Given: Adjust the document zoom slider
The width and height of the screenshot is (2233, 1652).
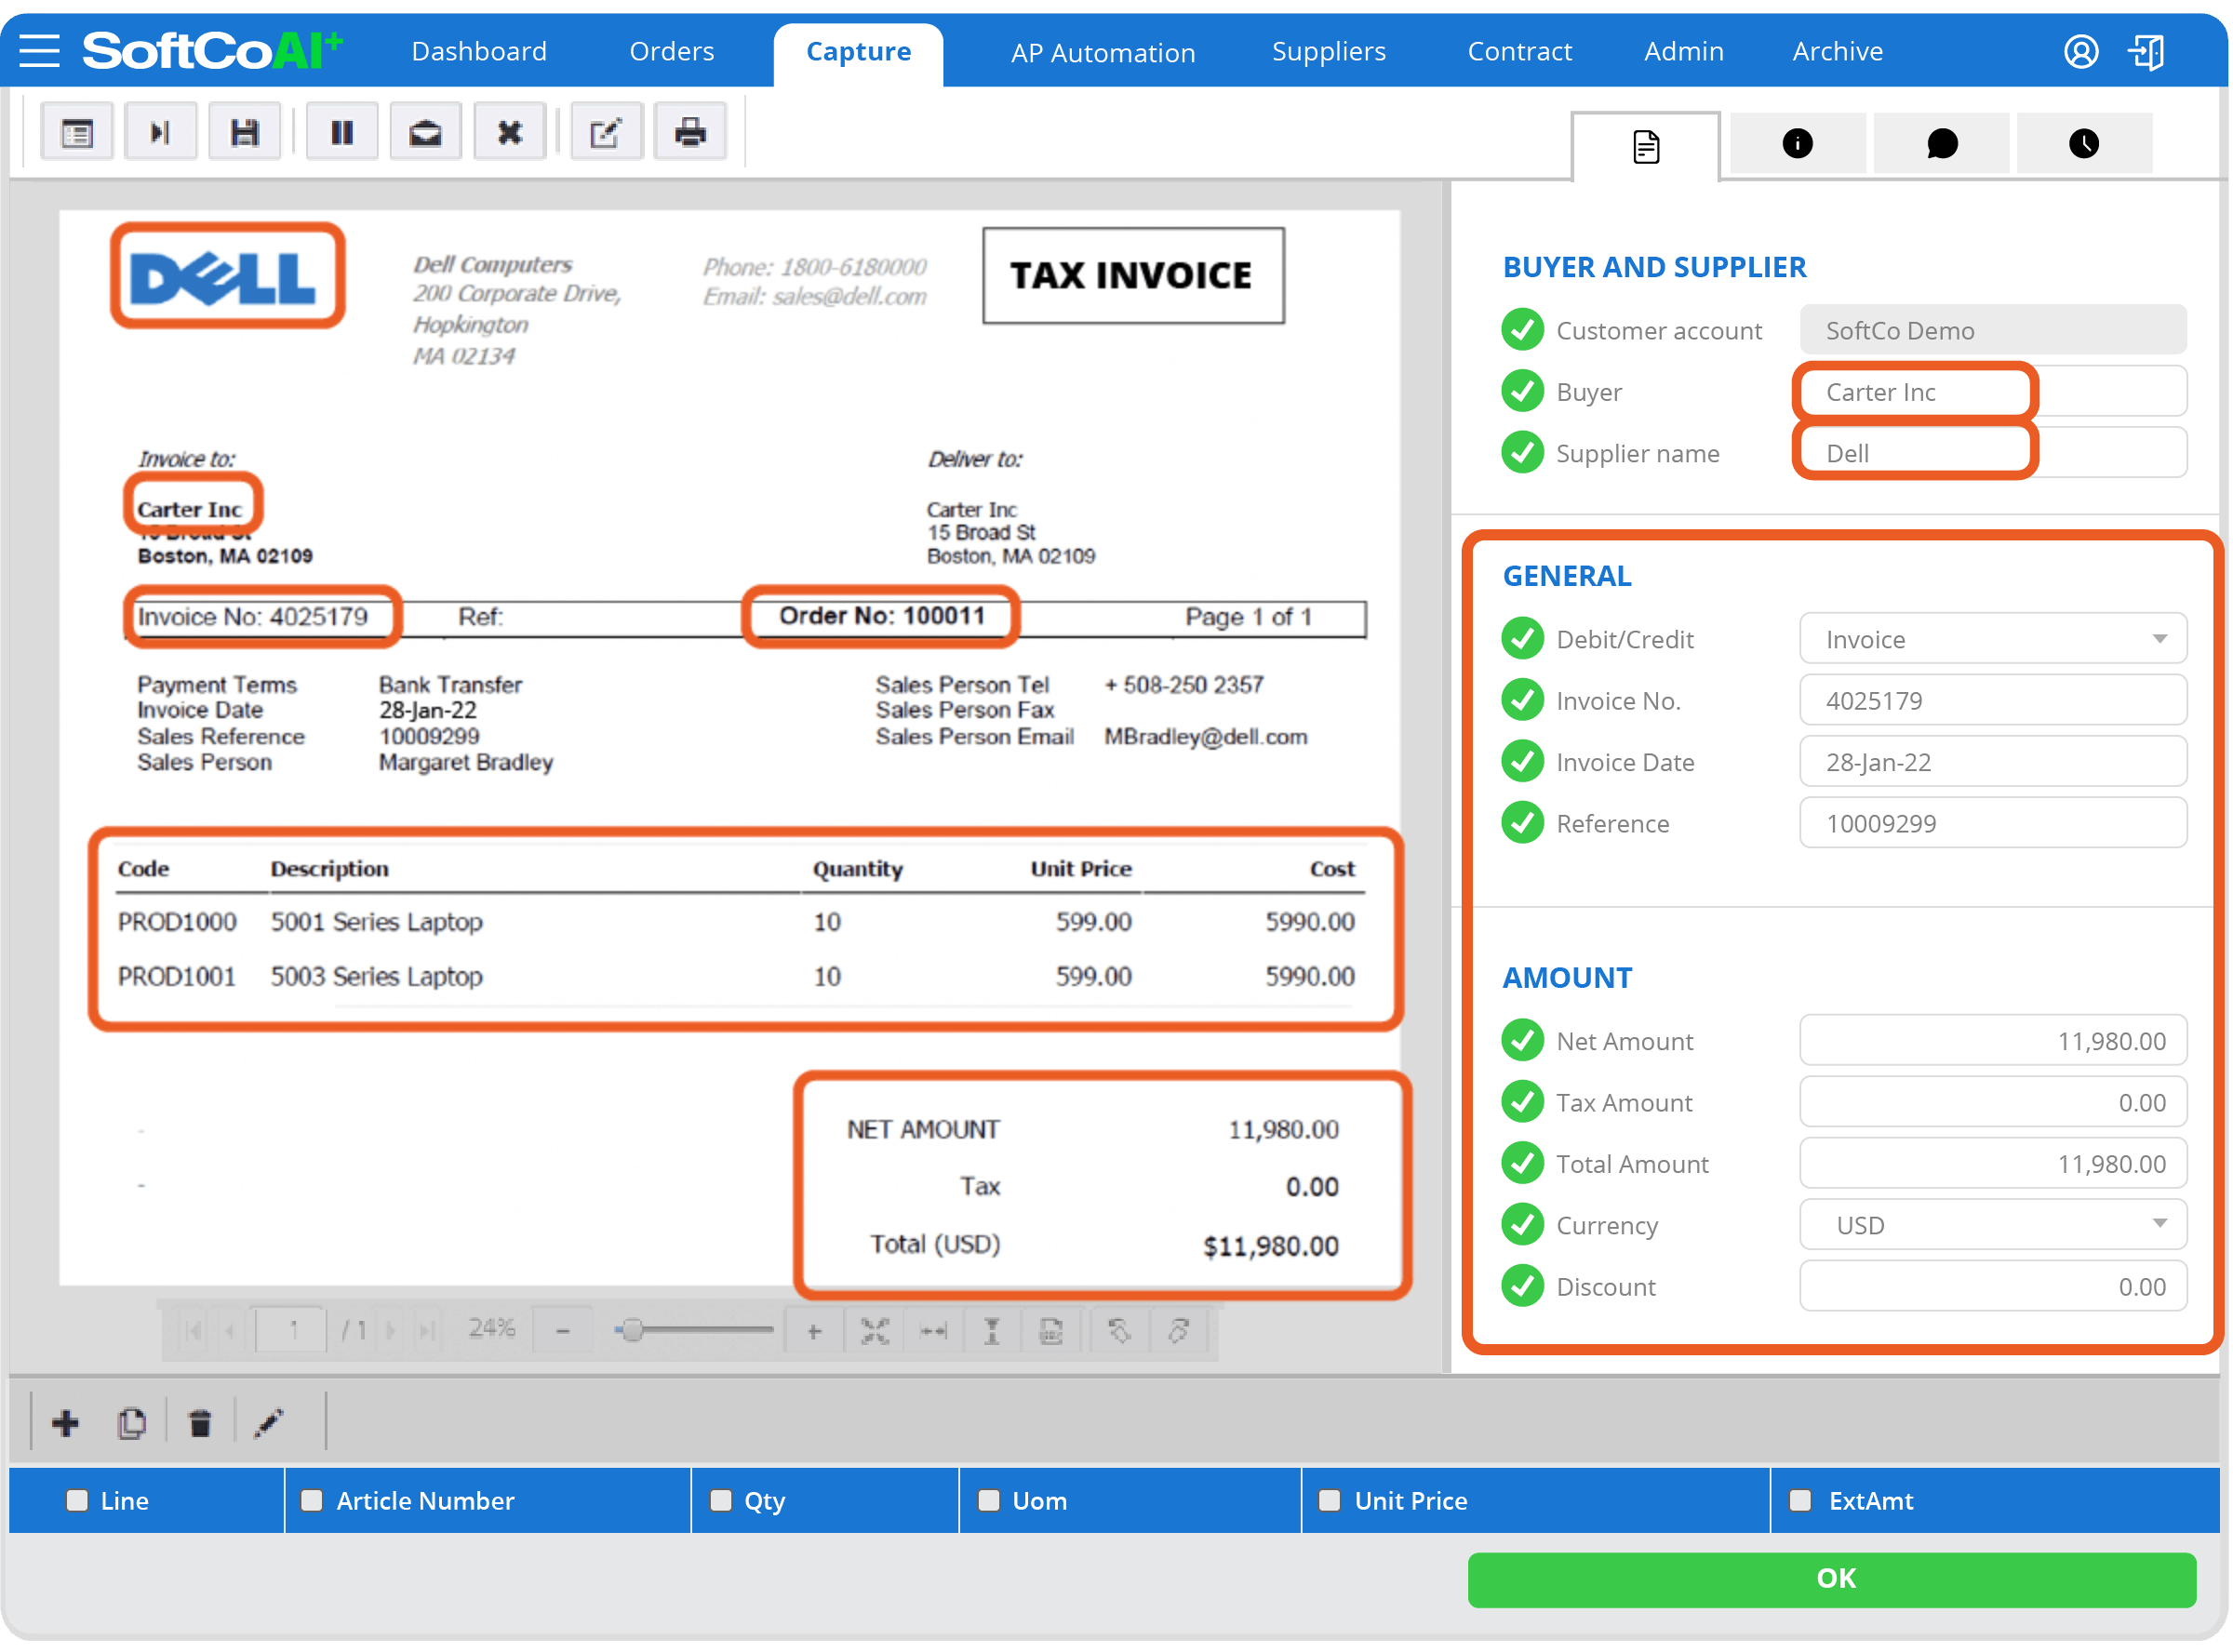Looking at the screenshot, I should pos(632,1330).
